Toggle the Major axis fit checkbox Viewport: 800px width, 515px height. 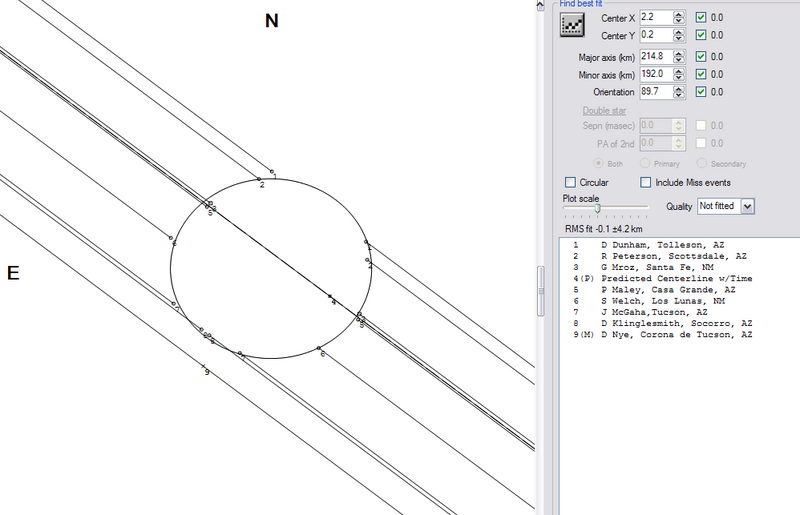(701, 56)
